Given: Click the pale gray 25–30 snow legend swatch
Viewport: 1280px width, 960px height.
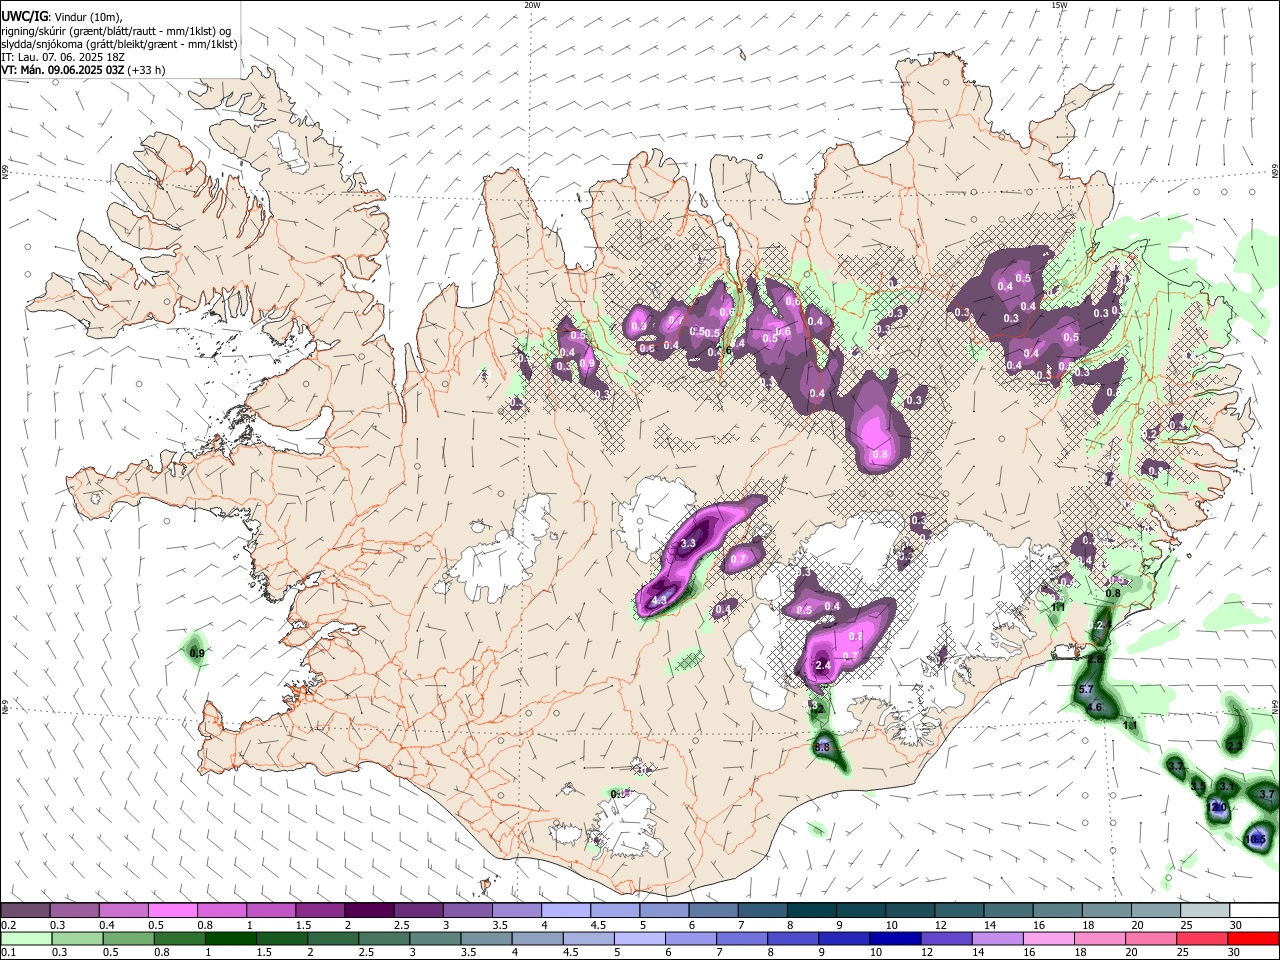Looking at the screenshot, I should tap(1204, 911).
